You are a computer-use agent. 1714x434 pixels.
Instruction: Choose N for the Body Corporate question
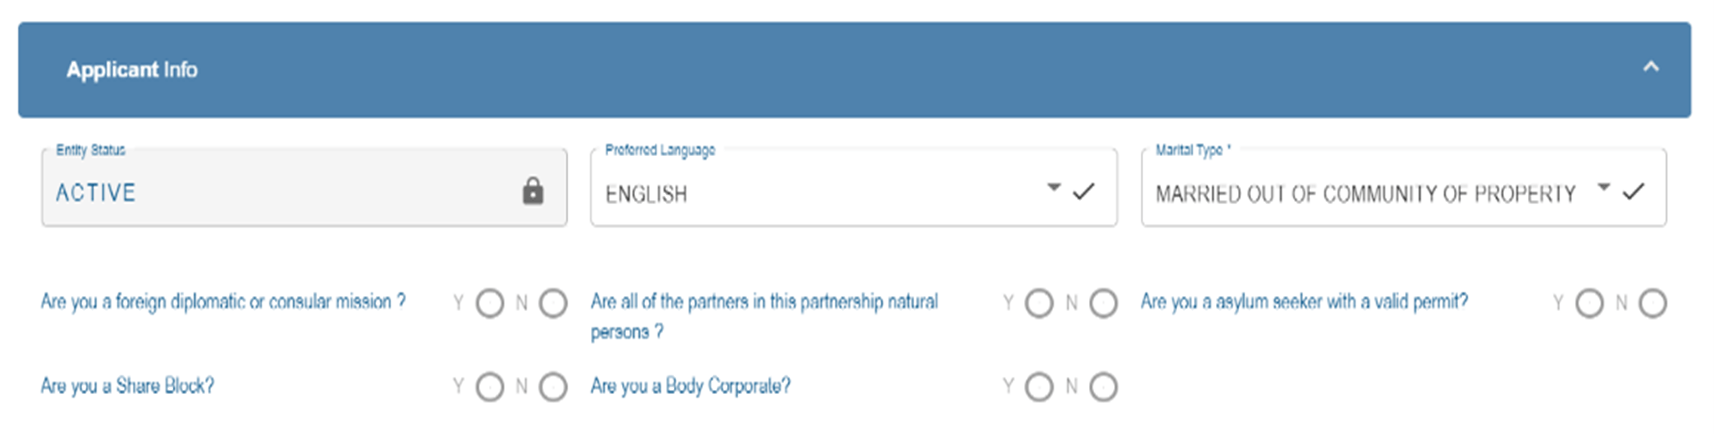[x=1103, y=387]
